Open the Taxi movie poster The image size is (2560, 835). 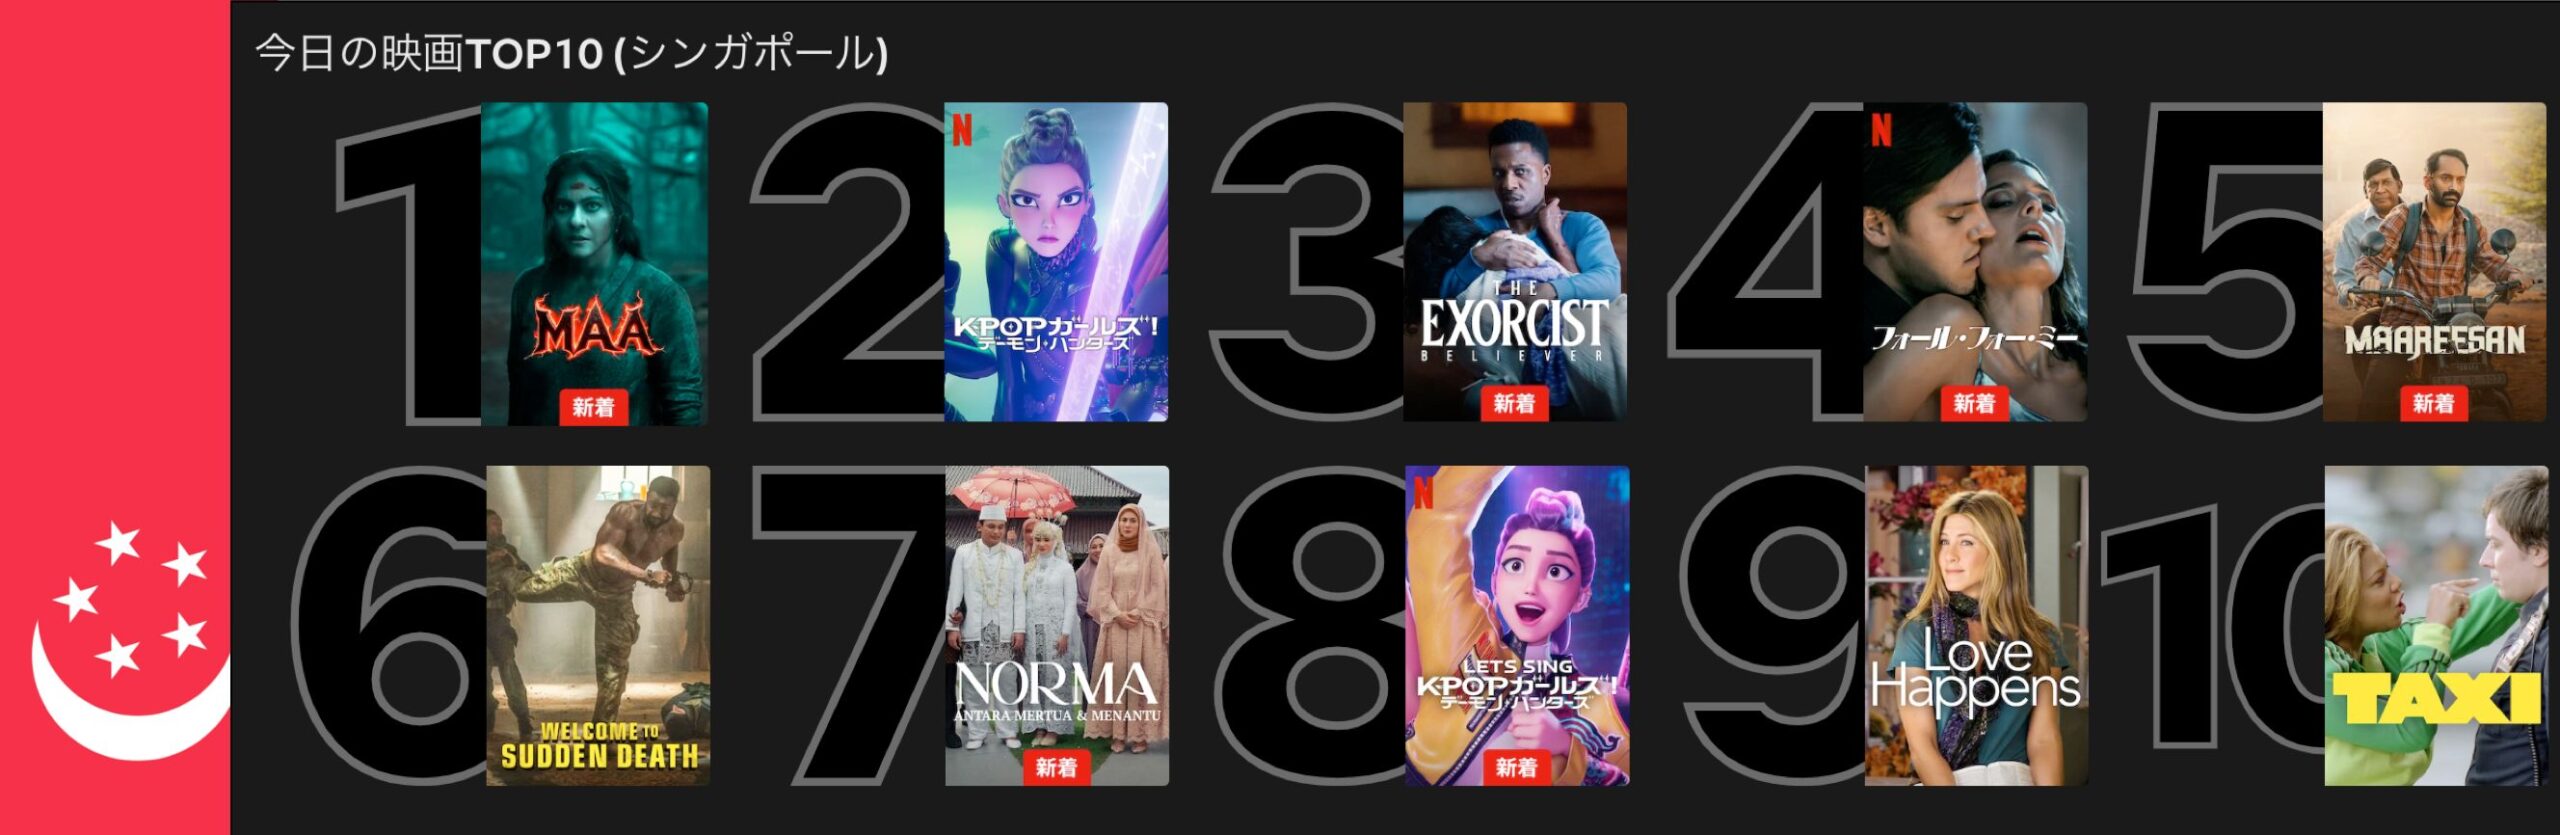[x=2436, y=625]
